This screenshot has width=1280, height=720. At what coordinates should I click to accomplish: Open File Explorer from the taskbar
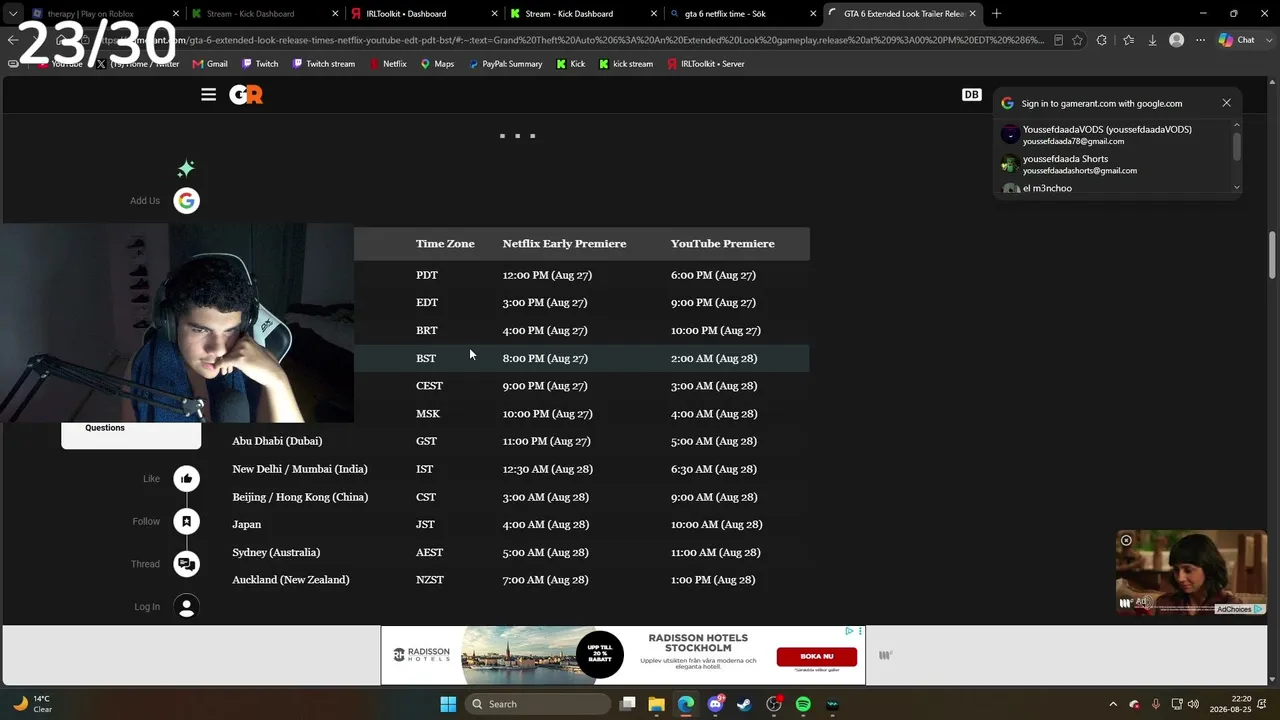coord(656,704)
